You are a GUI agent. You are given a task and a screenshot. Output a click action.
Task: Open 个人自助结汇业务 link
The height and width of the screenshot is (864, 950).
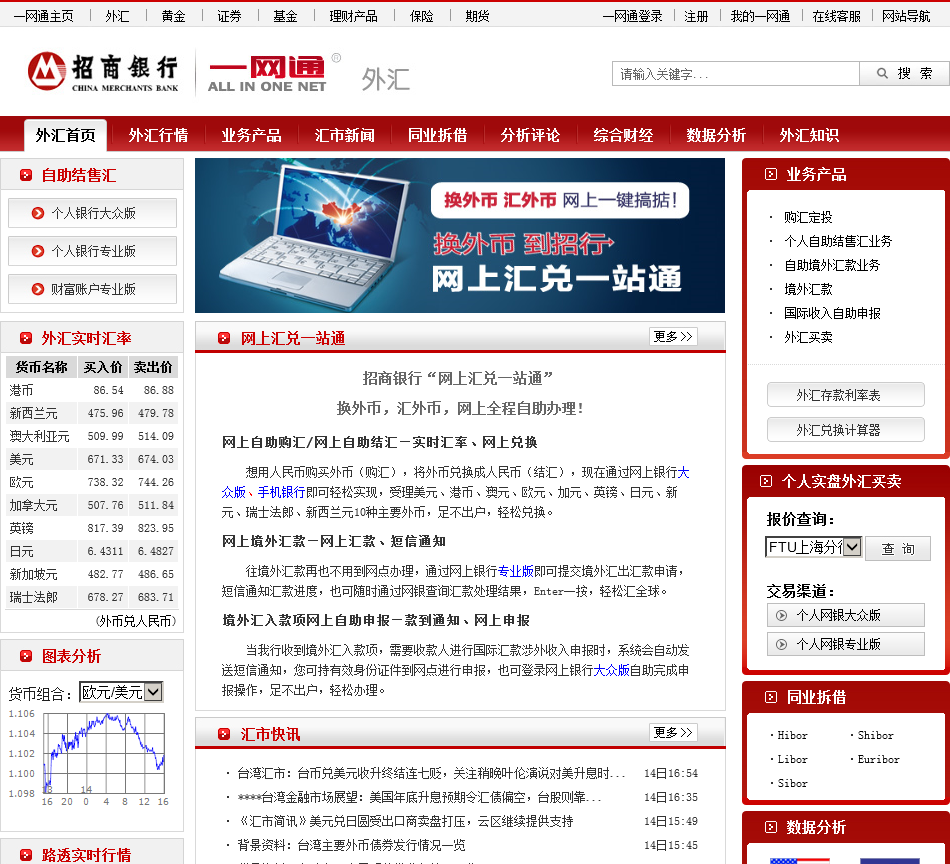[839, 241]
